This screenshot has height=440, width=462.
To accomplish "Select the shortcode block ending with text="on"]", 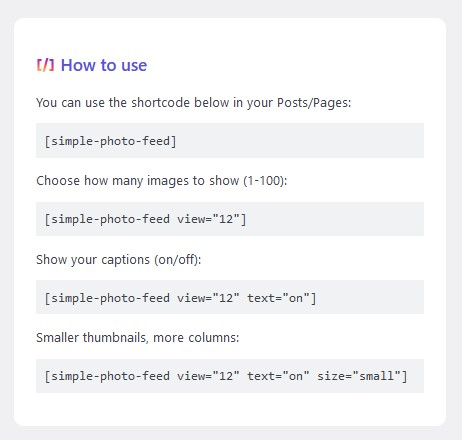I will 230,297.
